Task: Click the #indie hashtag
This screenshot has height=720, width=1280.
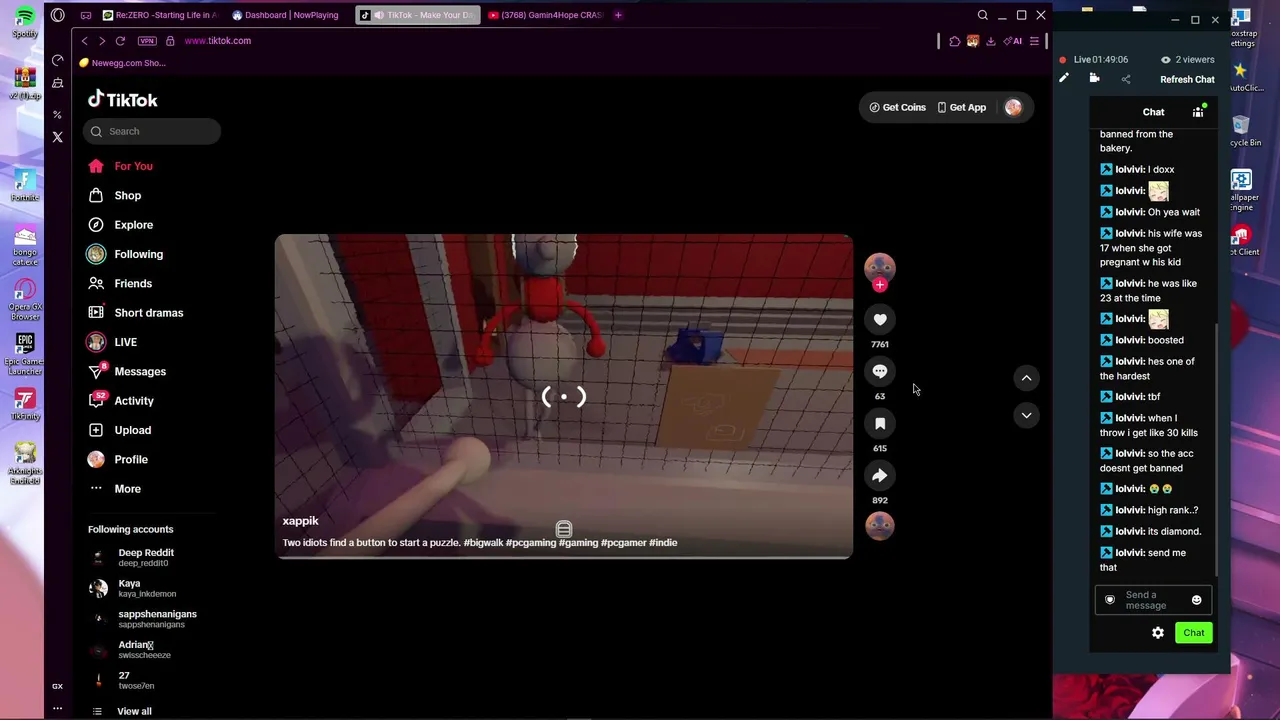Action: point(663,543)
